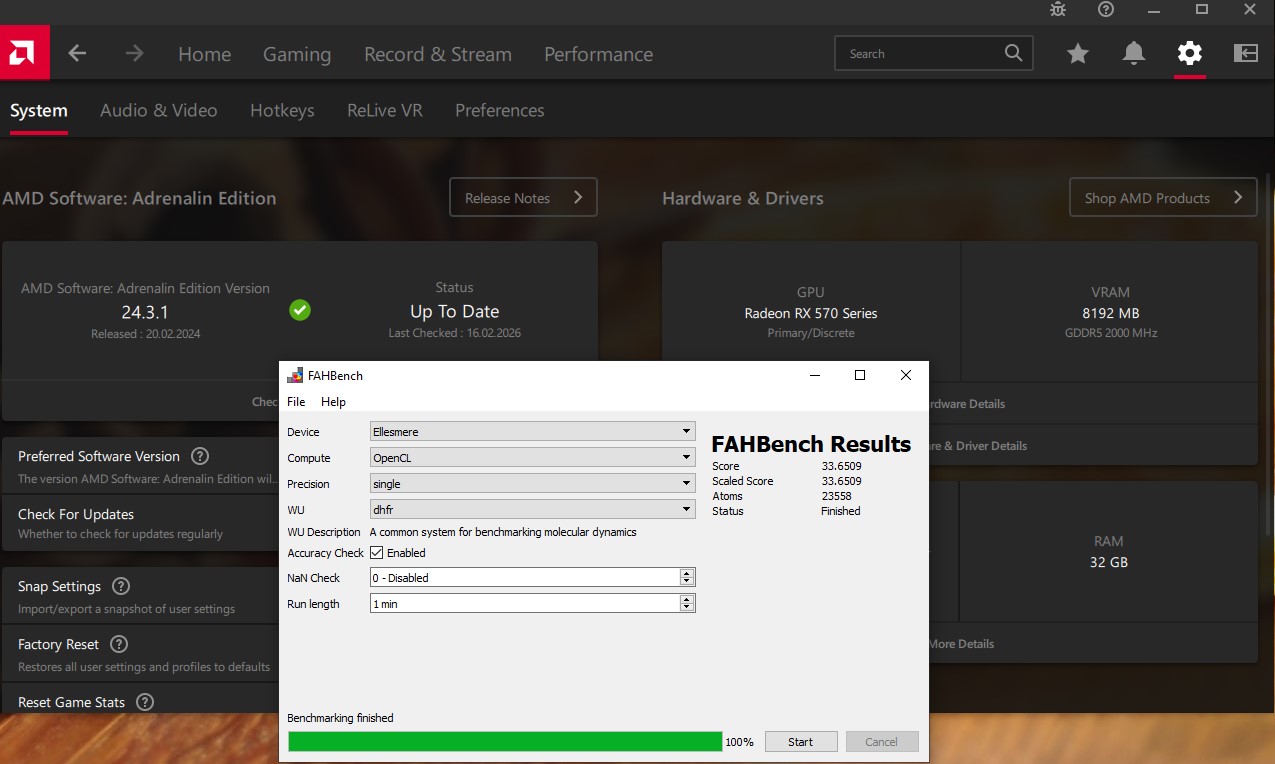
Task: Switch to the Hotkeys tab
Action: tap(282, 110)
